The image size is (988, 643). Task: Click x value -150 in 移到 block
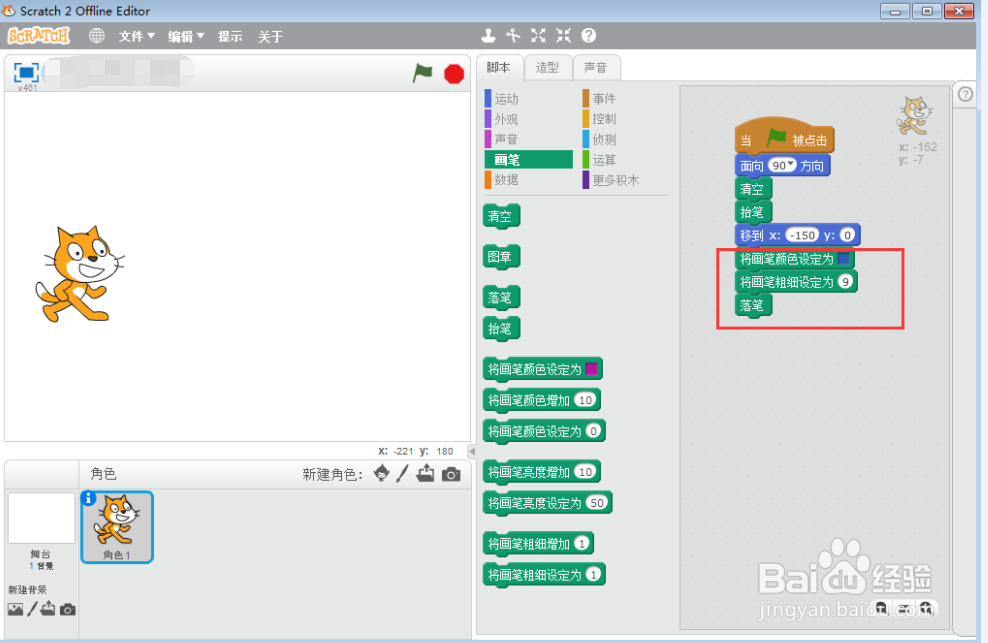click(x=802, y=235)
